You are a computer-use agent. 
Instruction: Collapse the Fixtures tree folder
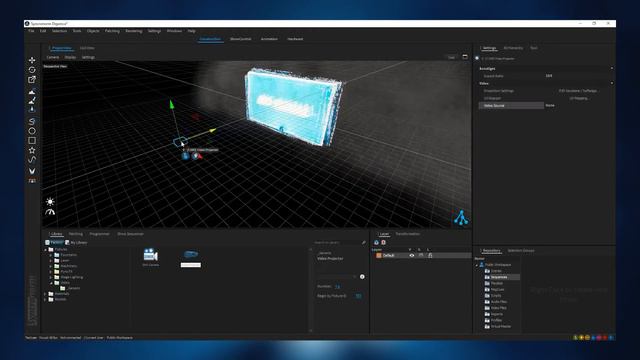pyautogui.click(x=46, y=249)
